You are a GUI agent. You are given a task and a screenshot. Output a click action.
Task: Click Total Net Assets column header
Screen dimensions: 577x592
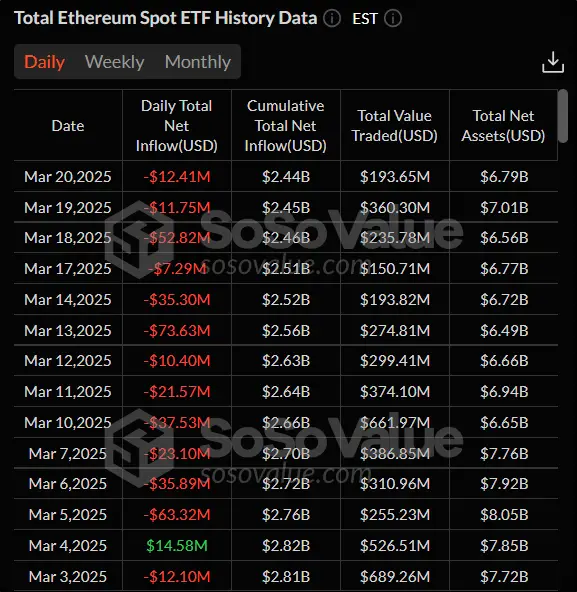(503, 126)
